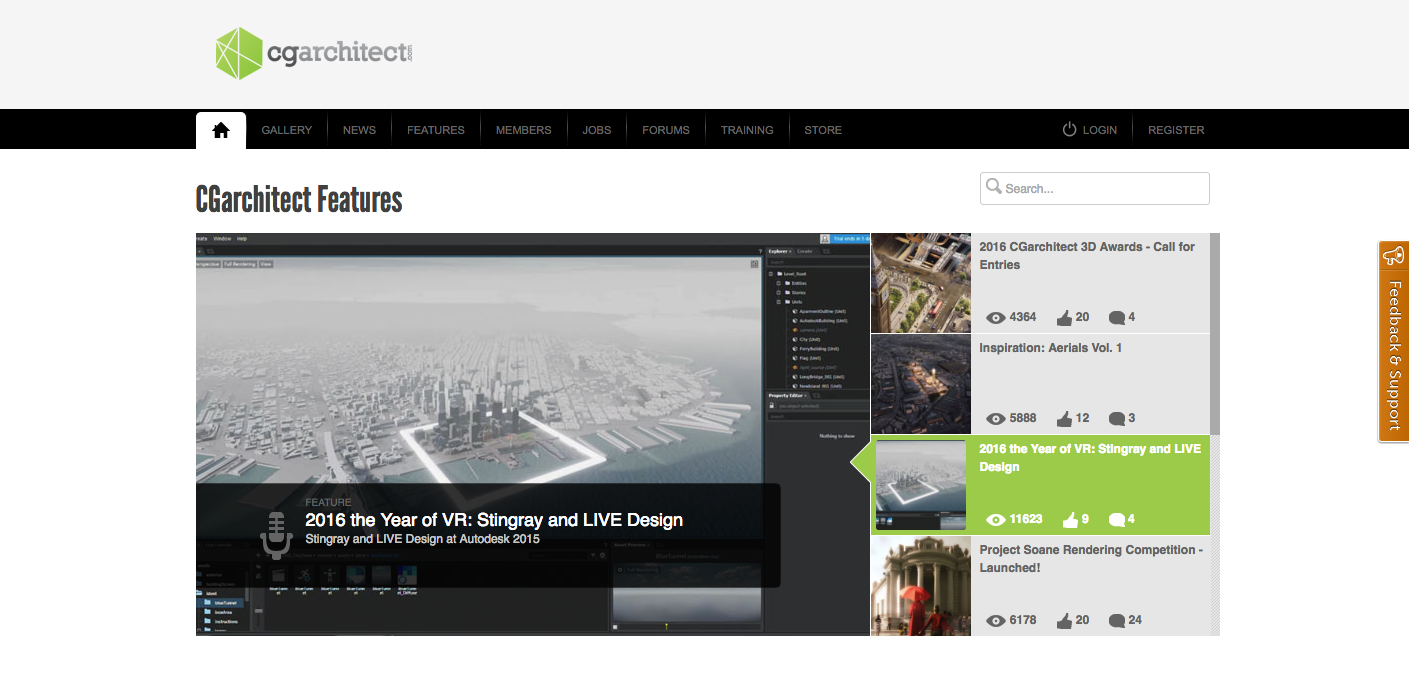This screenshot has height=675, width=1409.
Task: Click the Aerials Vol. 1 night city thumbnail
Action: [921, 384]
